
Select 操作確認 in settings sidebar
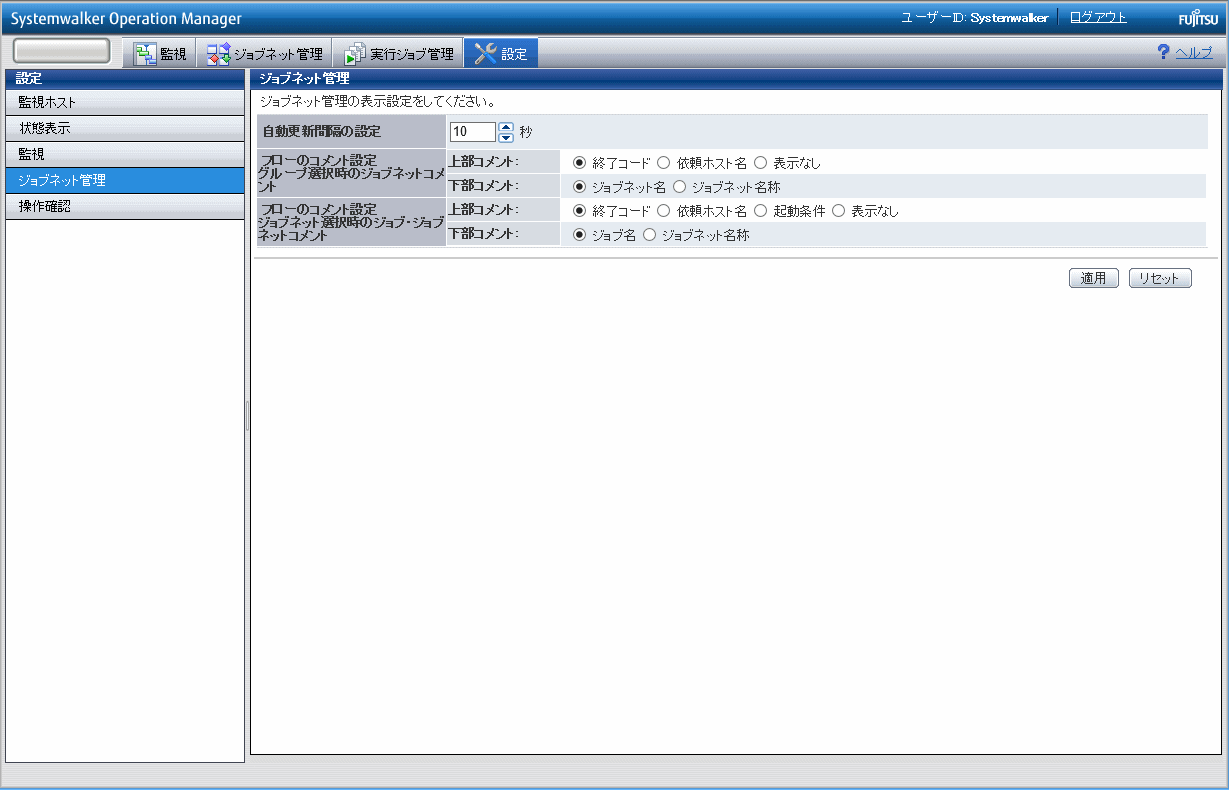click(x=125, y=206)
